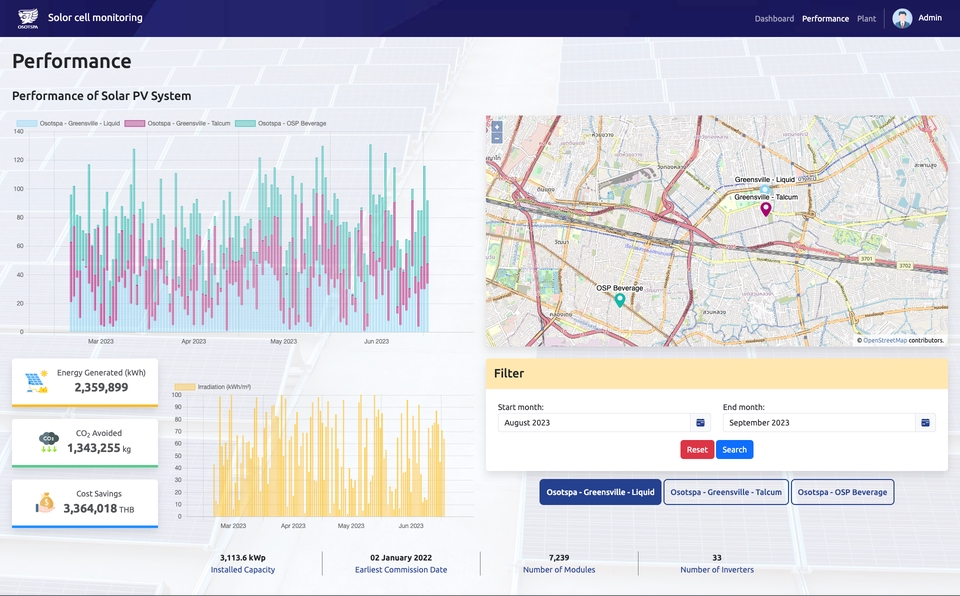Click the Cost Savings money bag icon
Screen dimensions: 960x596
45,502
